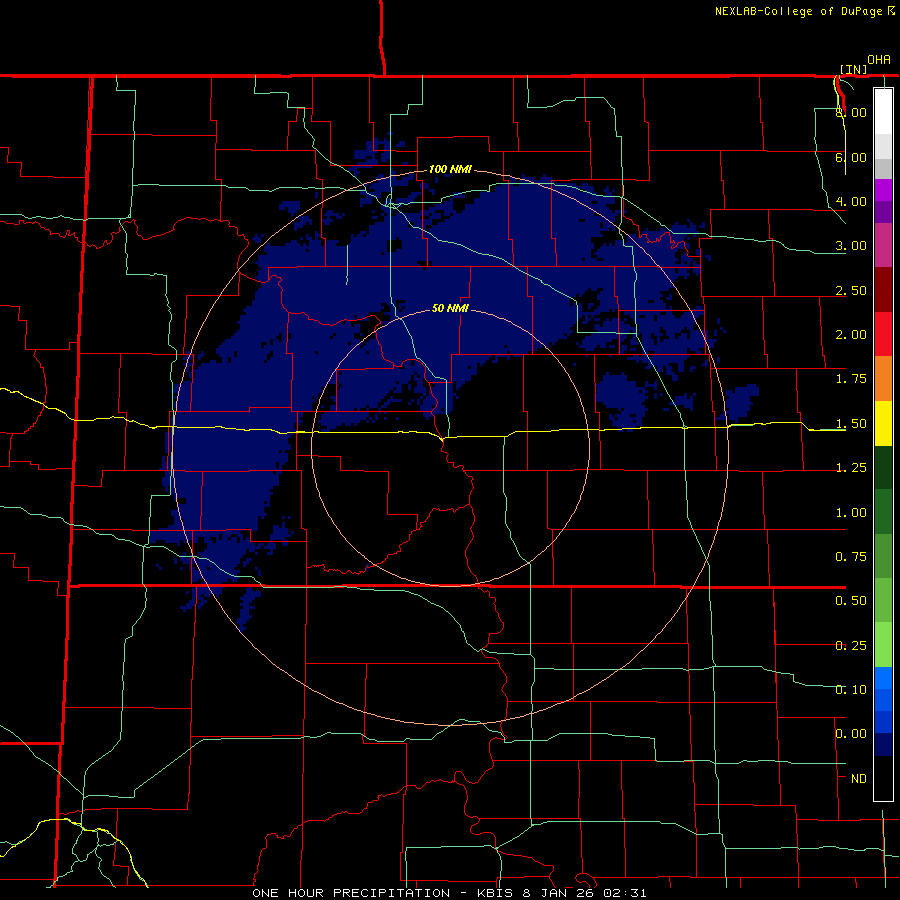Click the 8.00 scale label
This screenshot has height=900, width=900.
coord(851,112)
